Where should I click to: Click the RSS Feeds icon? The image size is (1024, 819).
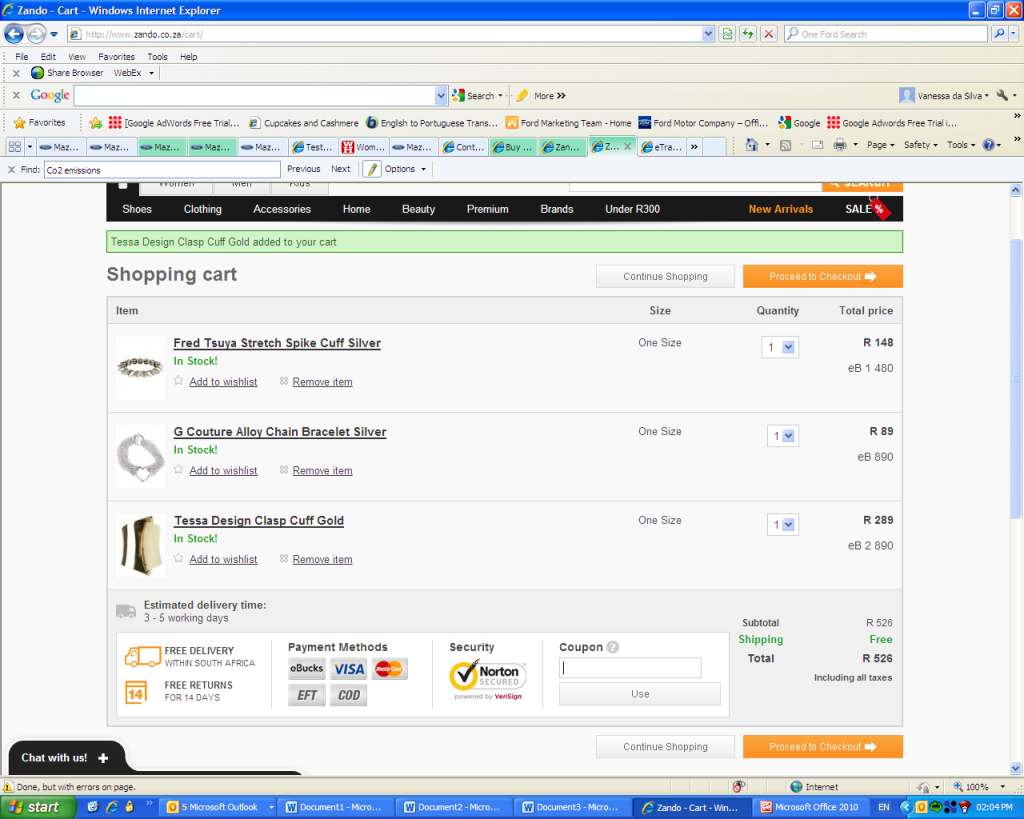(786, 145)
